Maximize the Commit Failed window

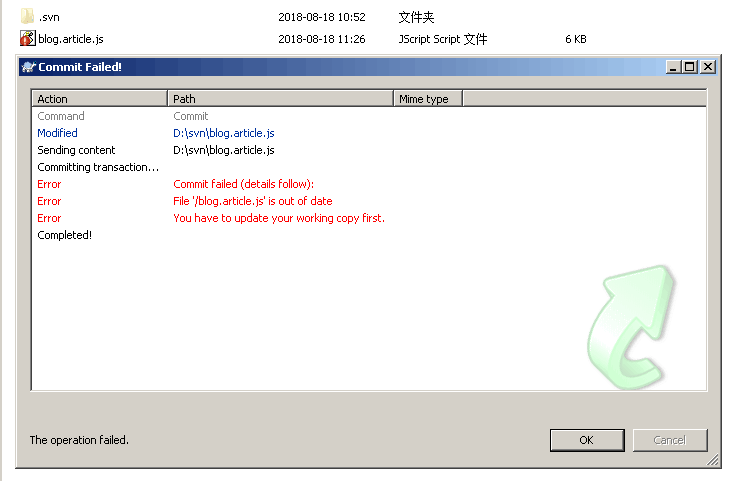pos(690,67)
